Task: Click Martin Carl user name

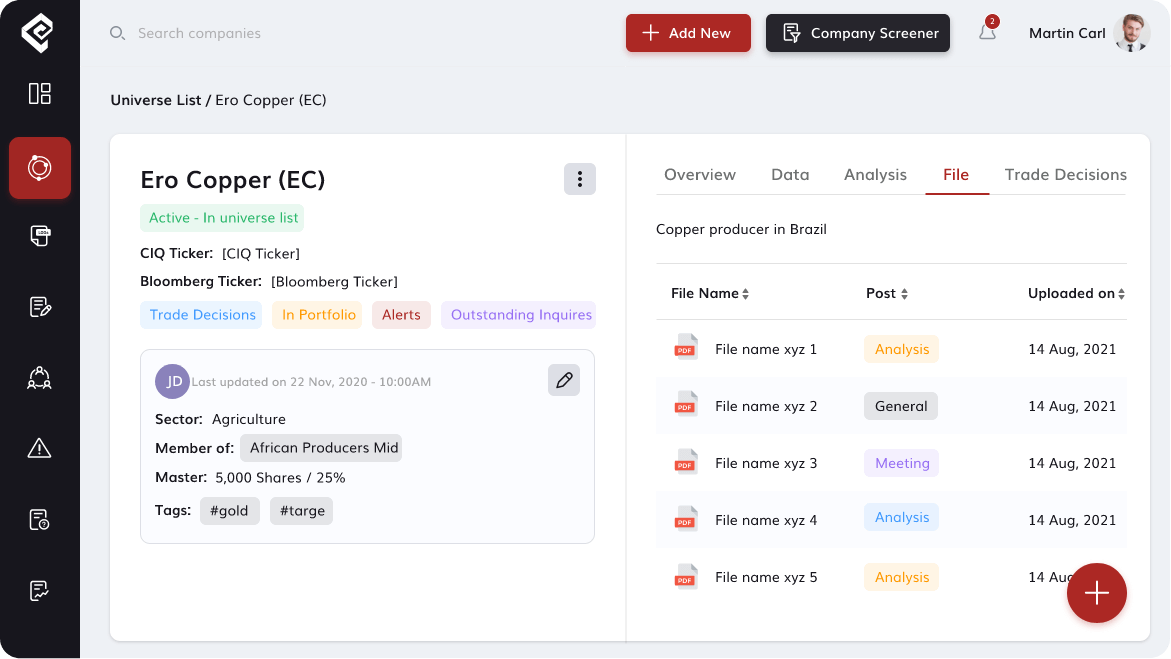Action: pos(1066,33)
